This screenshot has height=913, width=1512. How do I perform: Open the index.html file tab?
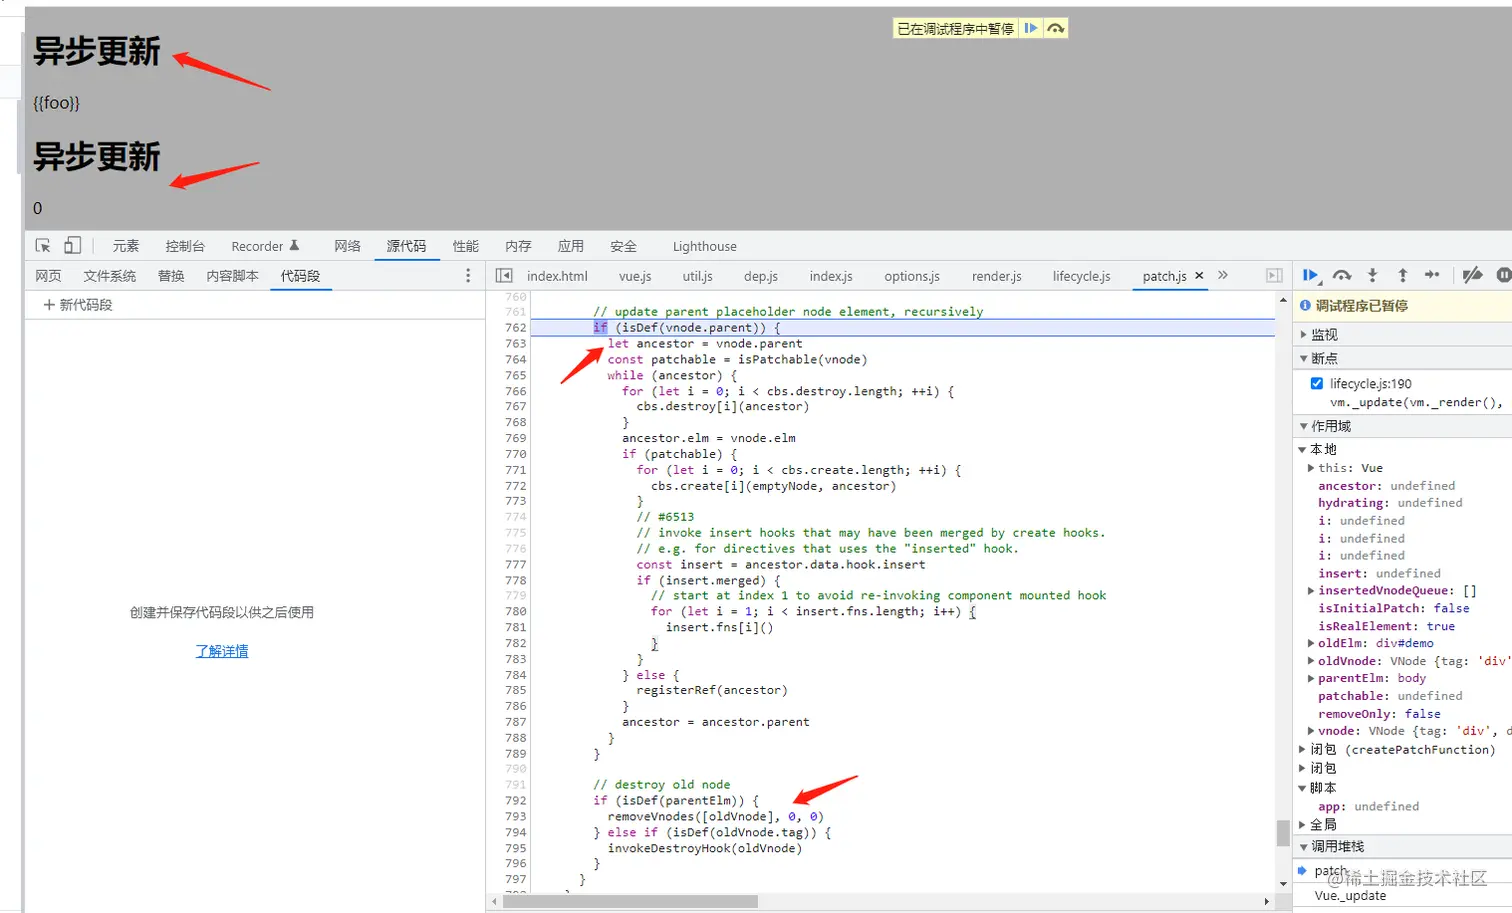click(557, 276)
